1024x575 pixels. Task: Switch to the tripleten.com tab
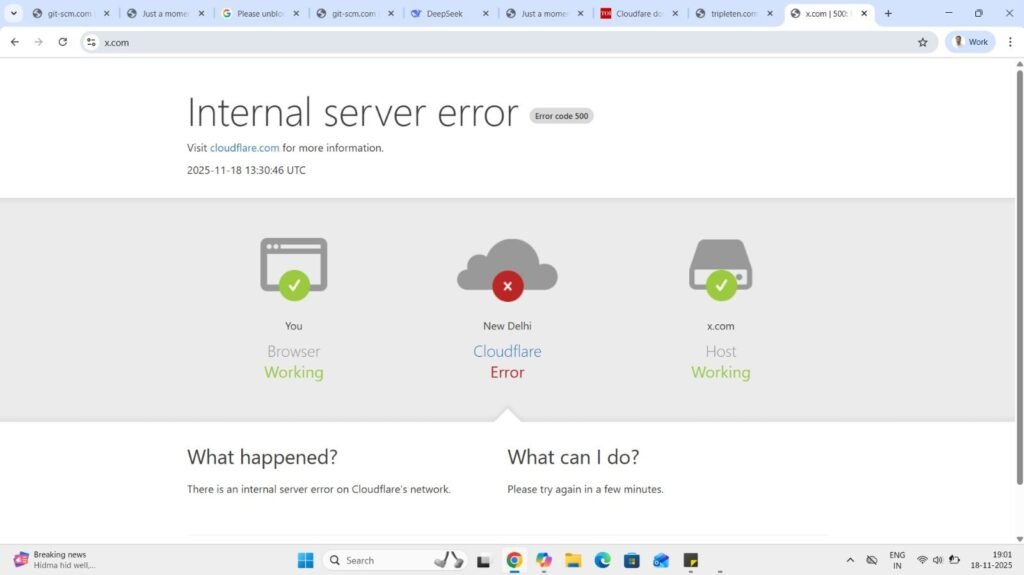click(733, 14)
